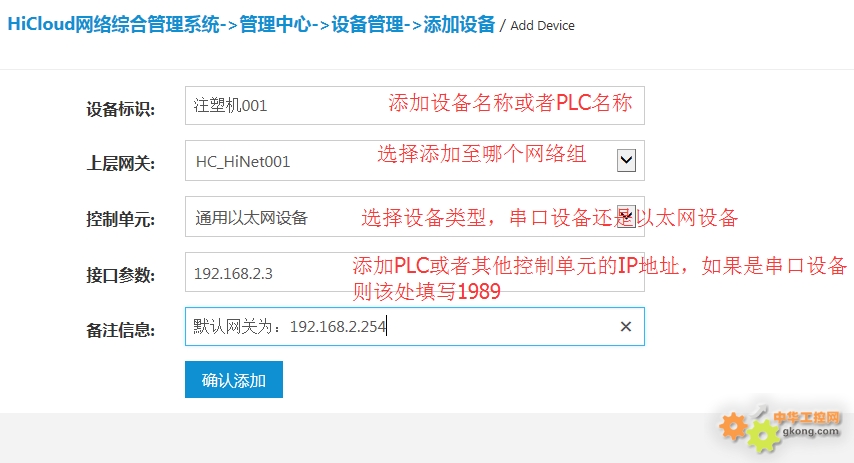Select the HC_HiNet001 gateway value

[243, 162]
